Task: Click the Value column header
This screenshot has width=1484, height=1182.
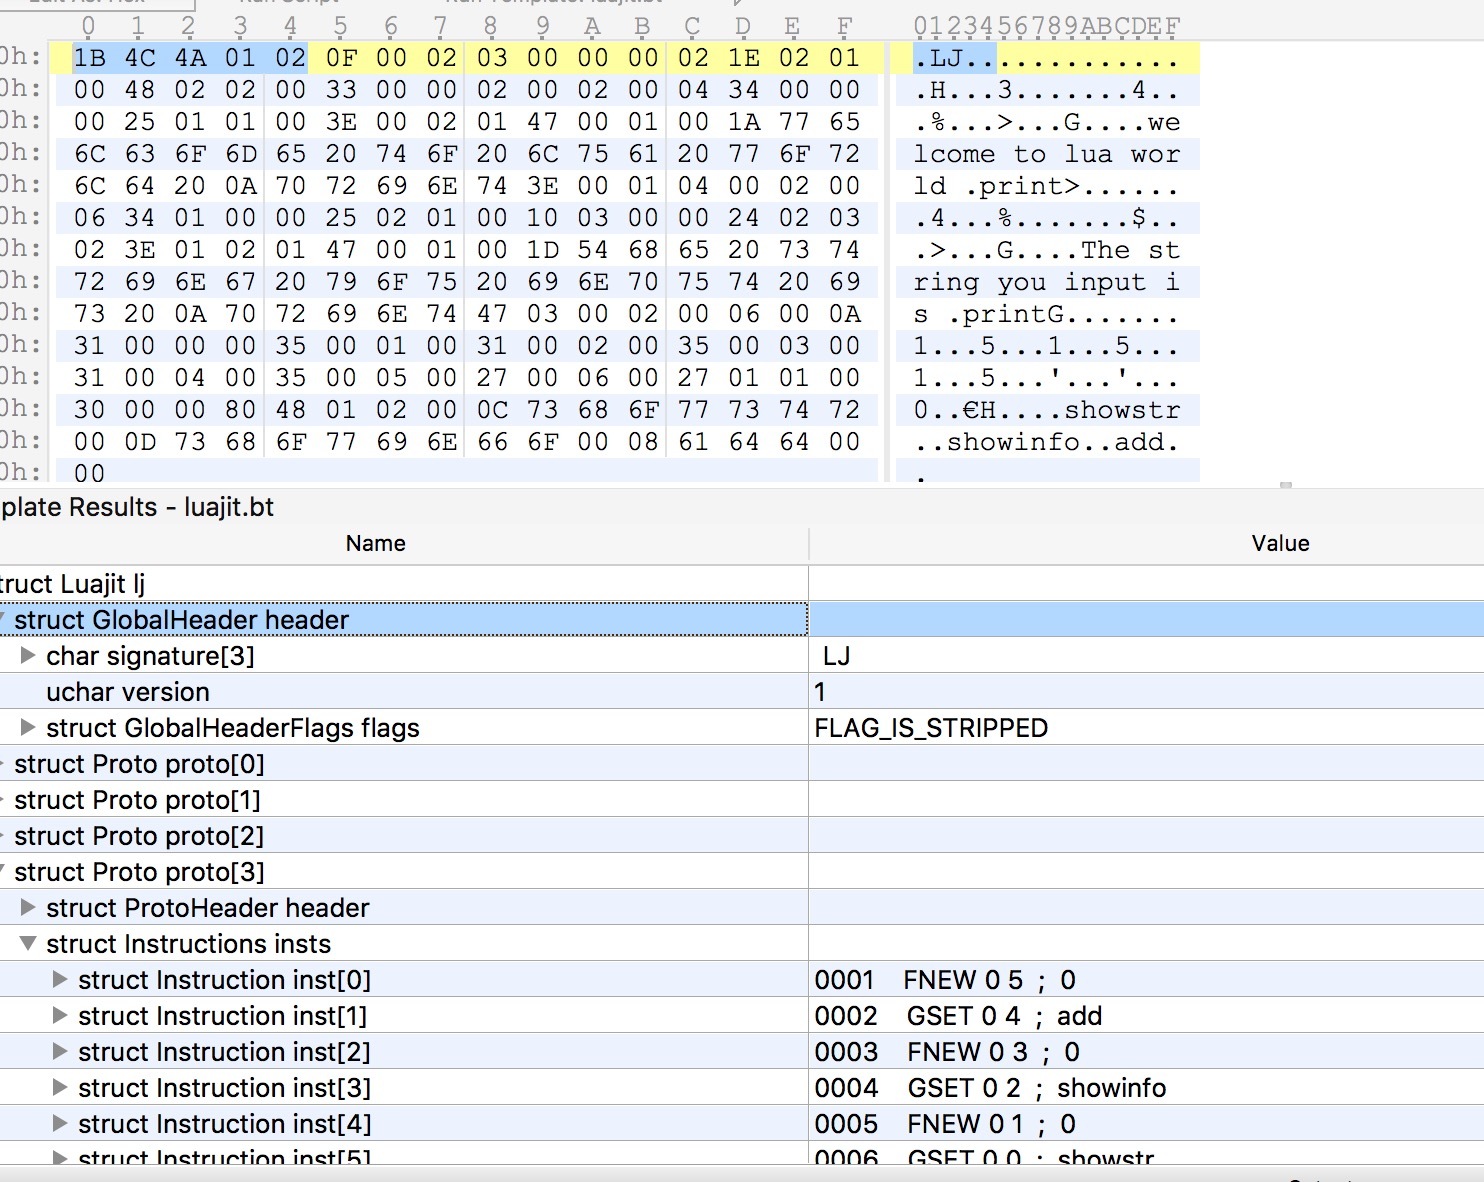Action: (x=1279, y=543)
